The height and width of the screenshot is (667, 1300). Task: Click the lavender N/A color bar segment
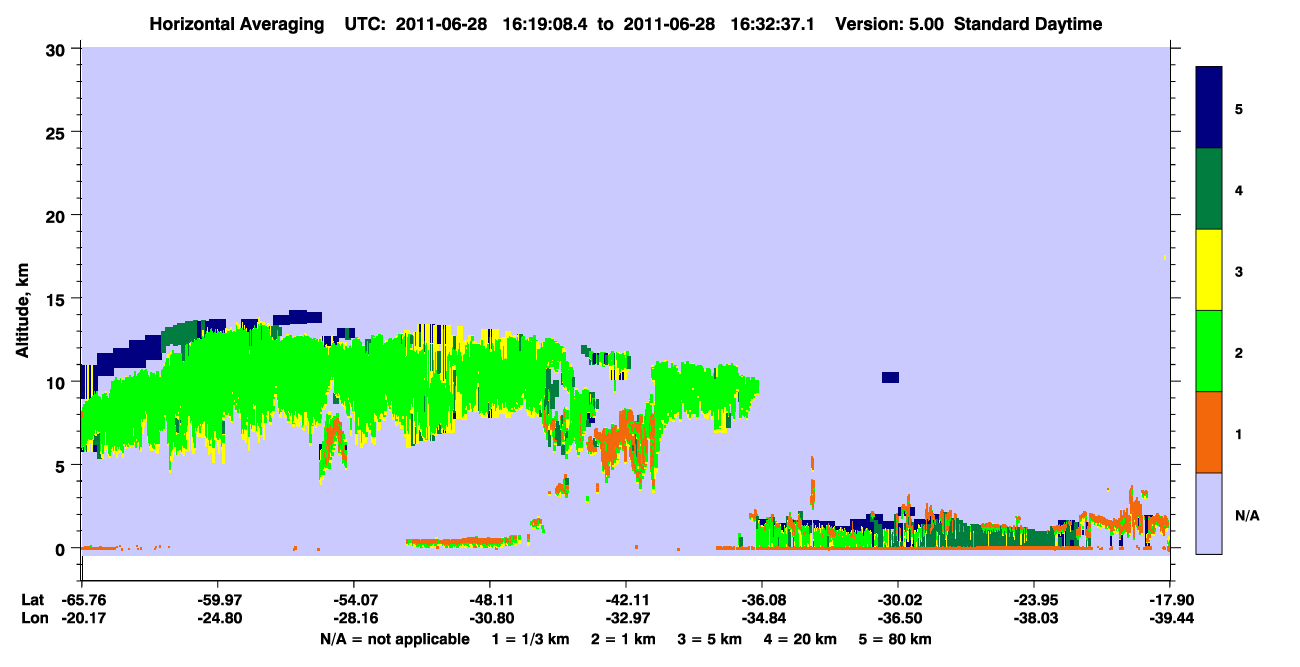[x=1209, y=513]
